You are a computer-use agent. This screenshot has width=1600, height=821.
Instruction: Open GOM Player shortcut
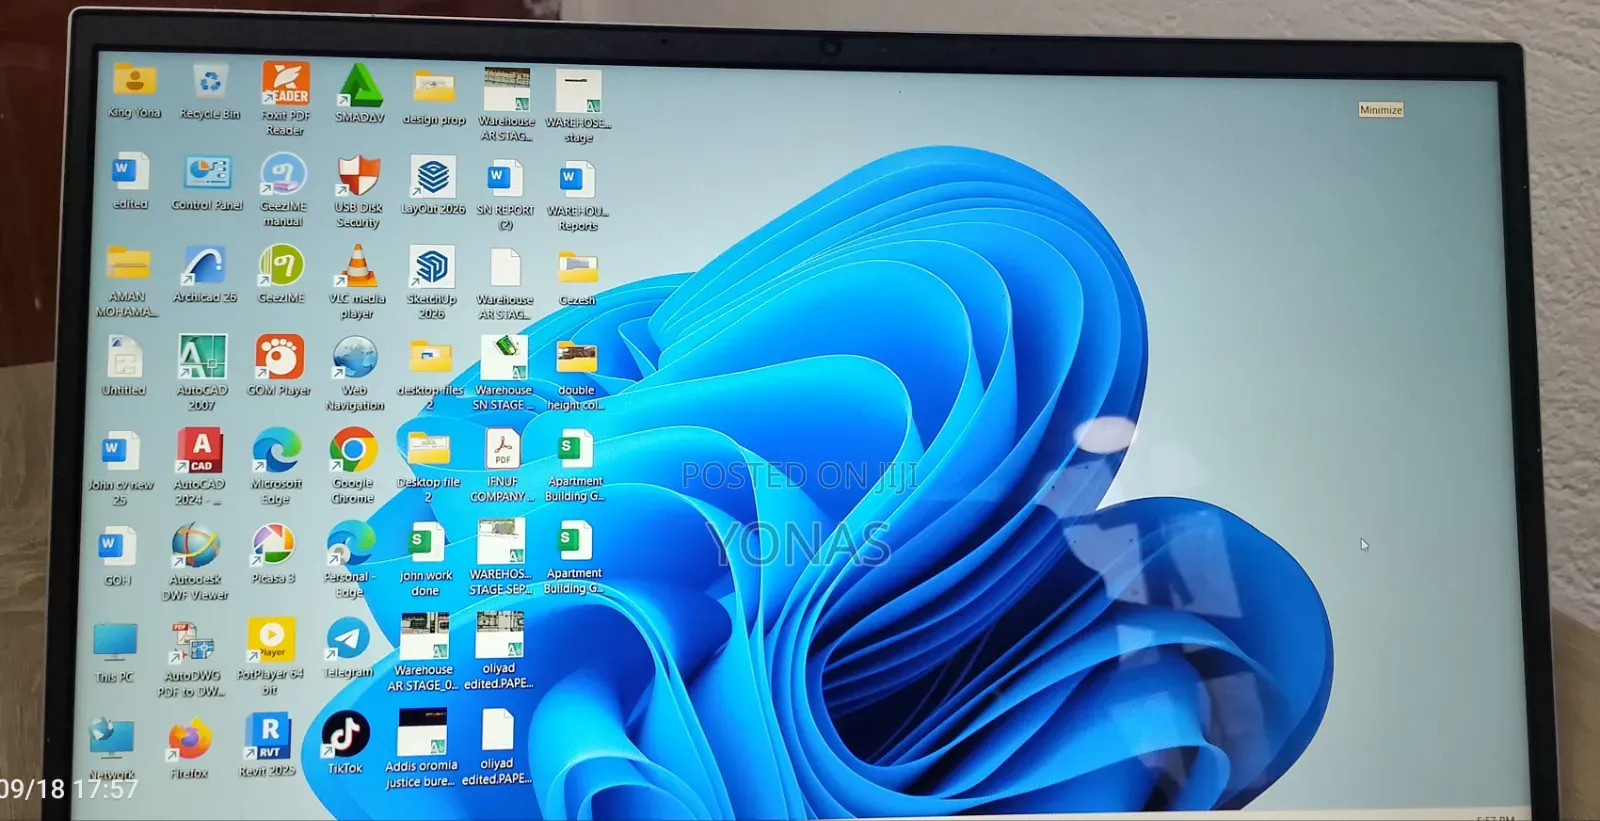279,366
